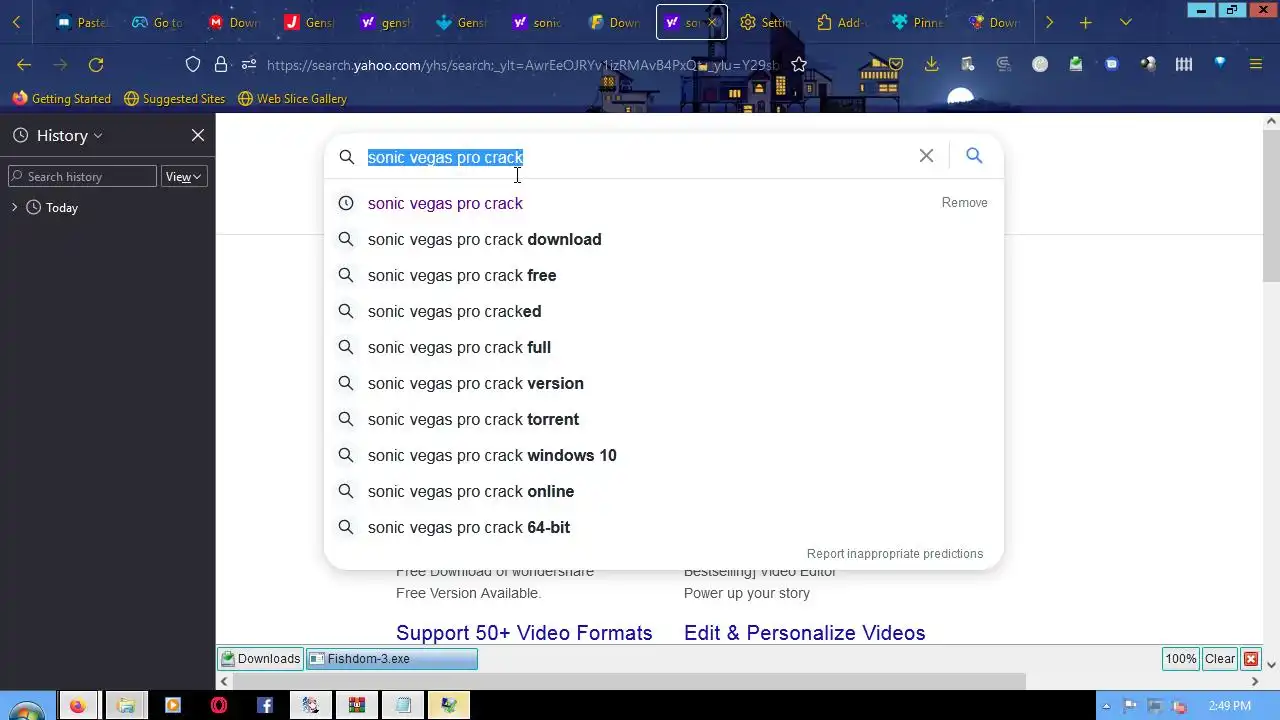
Task: Go back with the browser back arrow
Action: tap(24, 65)
